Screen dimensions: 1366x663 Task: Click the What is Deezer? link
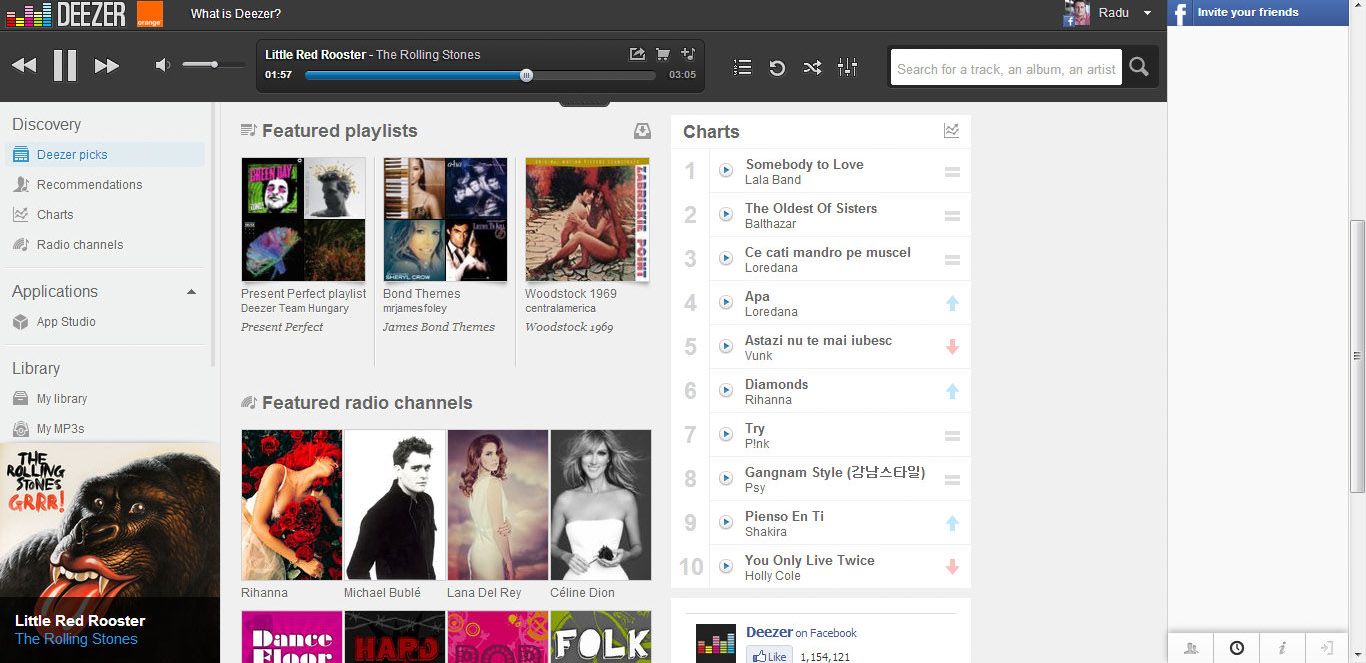pyautogui.click(x=236, y=14)
